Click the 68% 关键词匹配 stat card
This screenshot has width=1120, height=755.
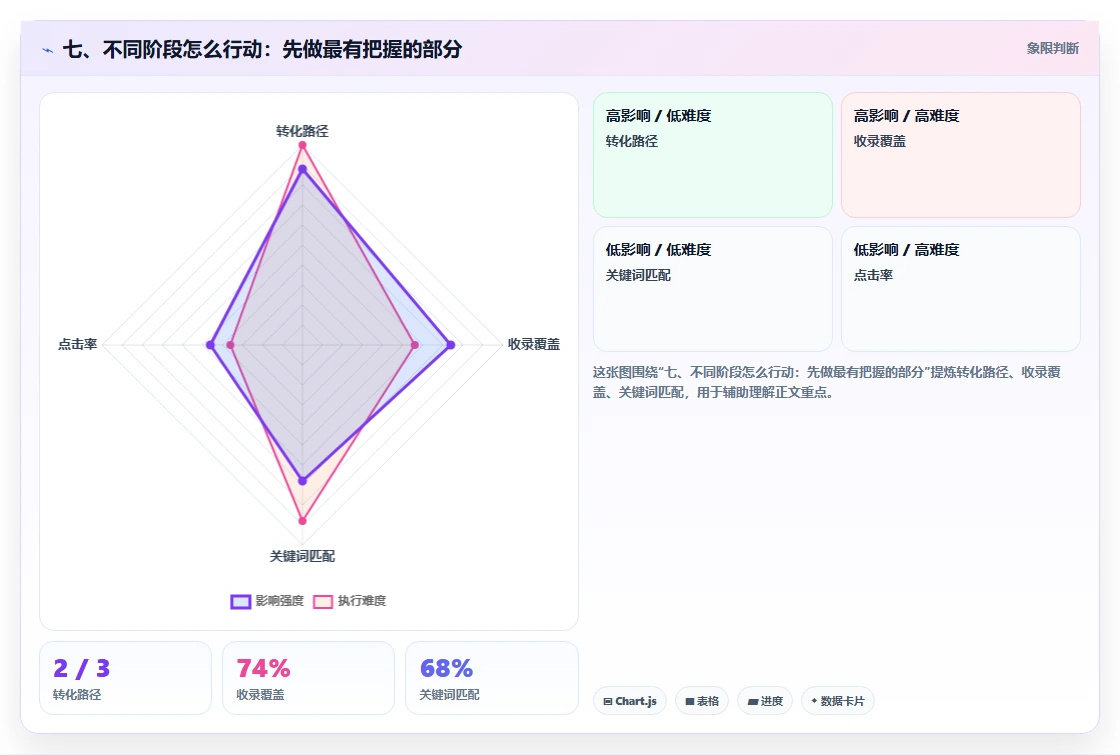491,678
